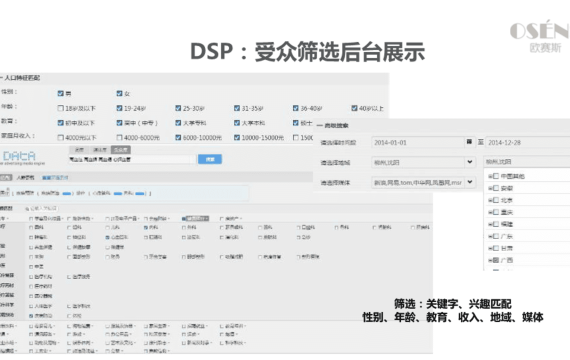Toggle the 25-30岁 age checkbox
This screenshot has height=360, width=570.
pyautogui.click(x=178, y=108)
